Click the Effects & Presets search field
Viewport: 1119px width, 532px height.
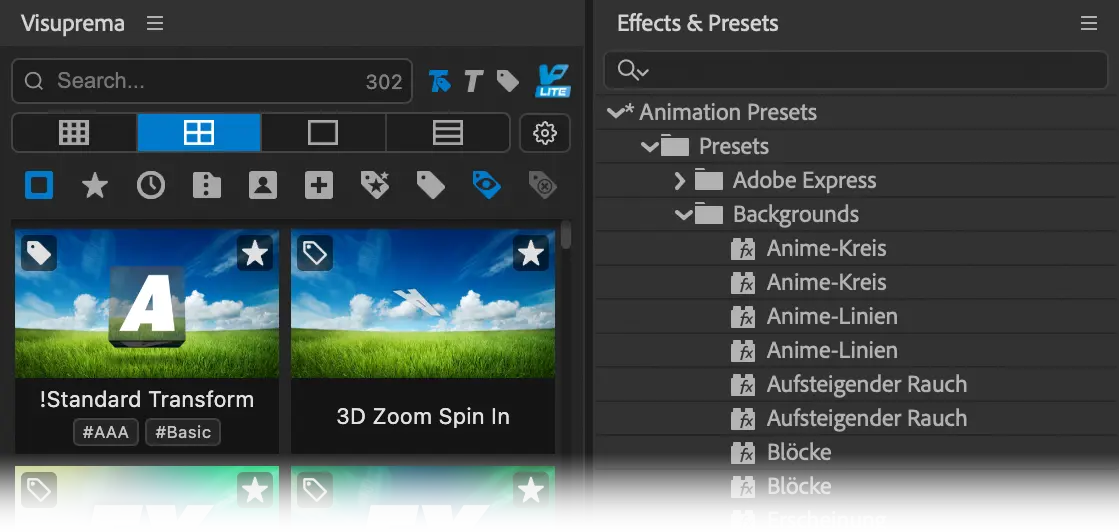point(856,70)
